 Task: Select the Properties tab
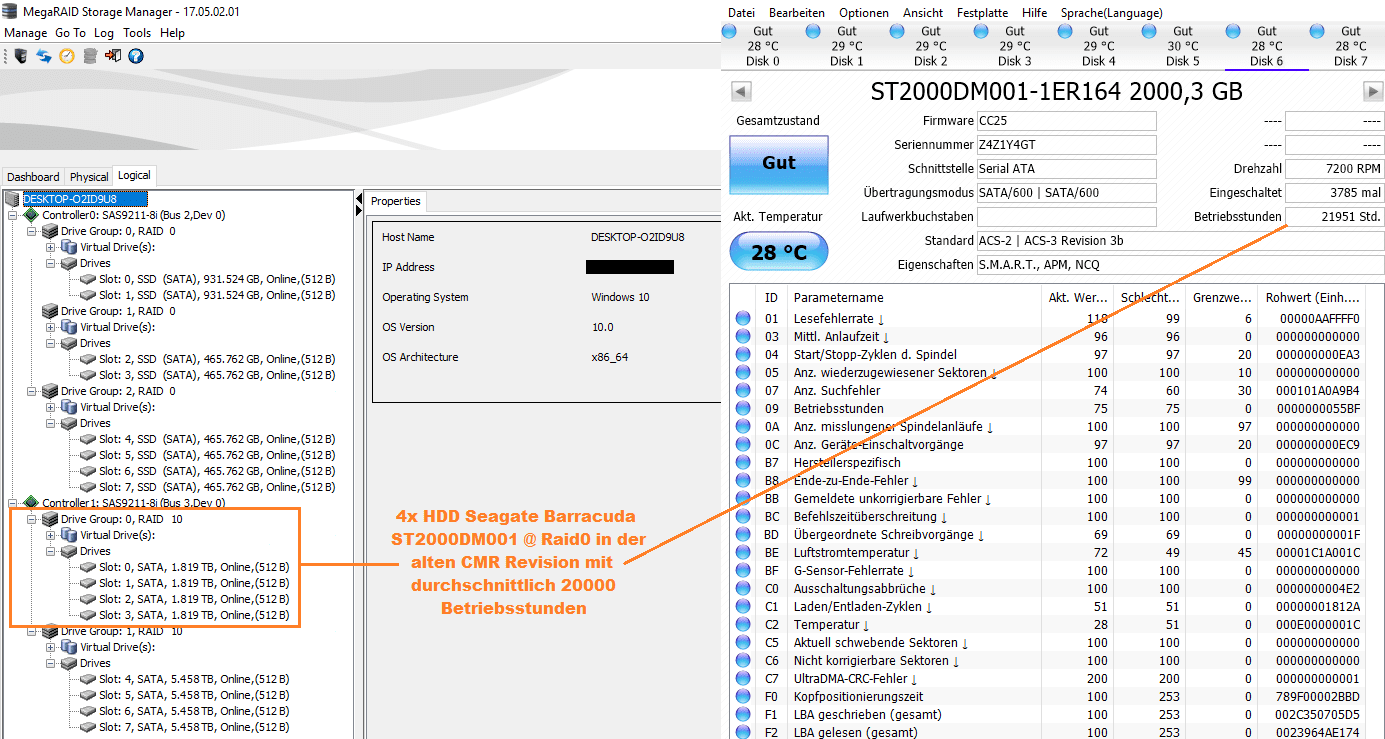396,201
